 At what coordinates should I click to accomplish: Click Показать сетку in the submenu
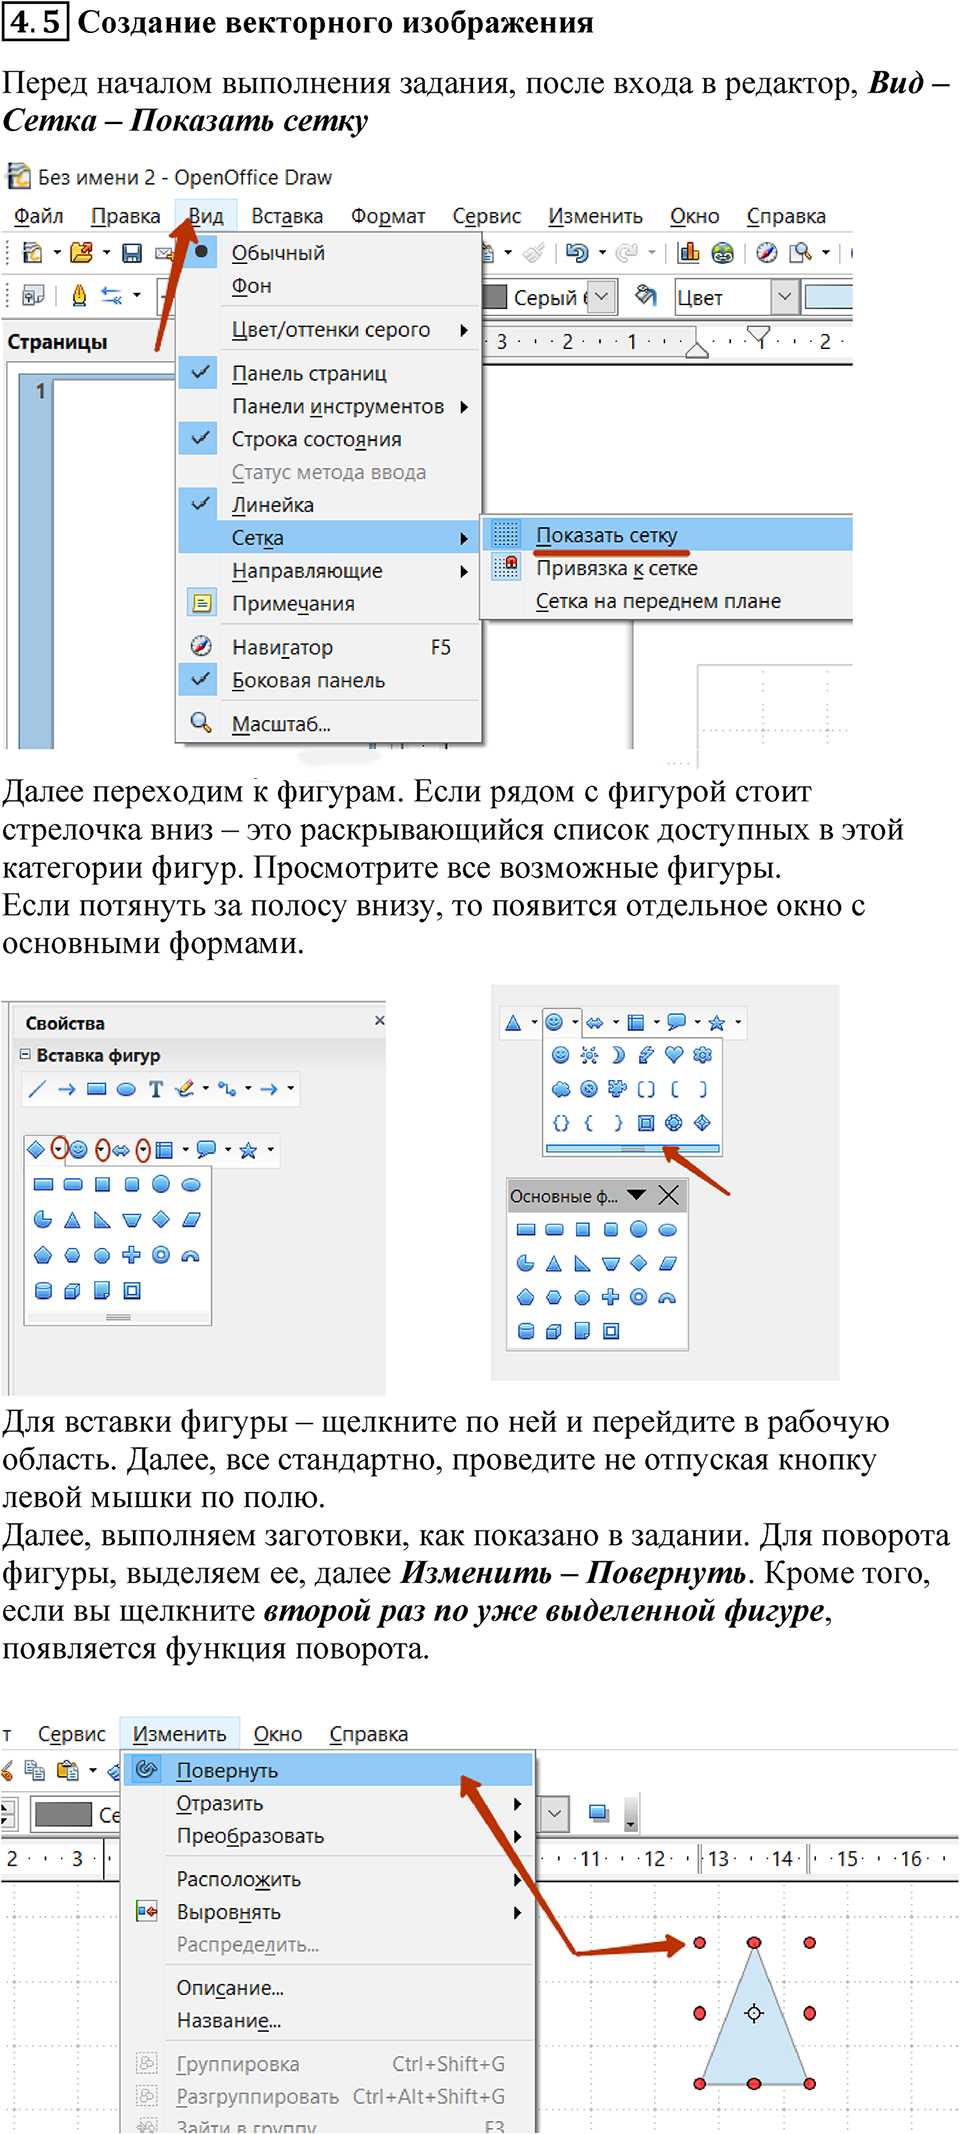point(606,535)
